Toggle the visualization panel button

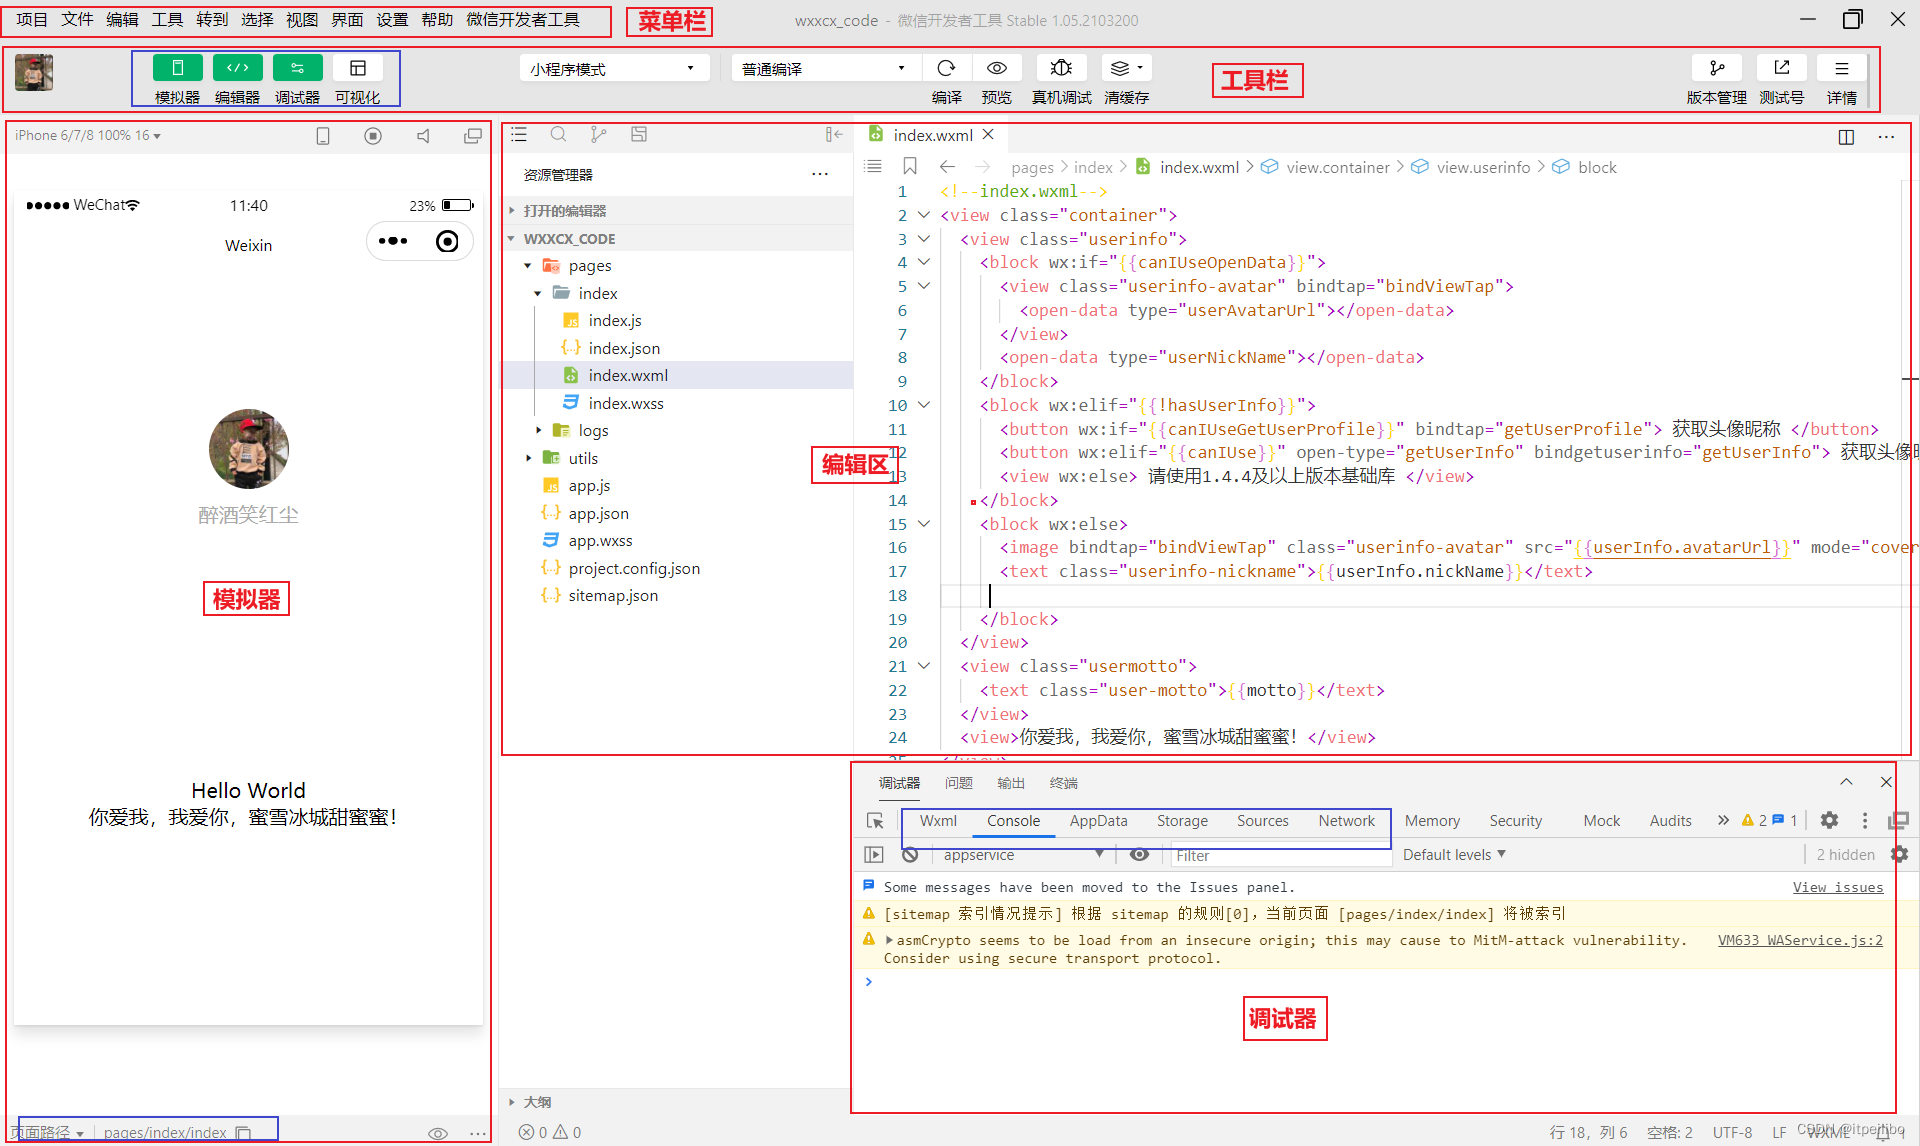point(358,68)
